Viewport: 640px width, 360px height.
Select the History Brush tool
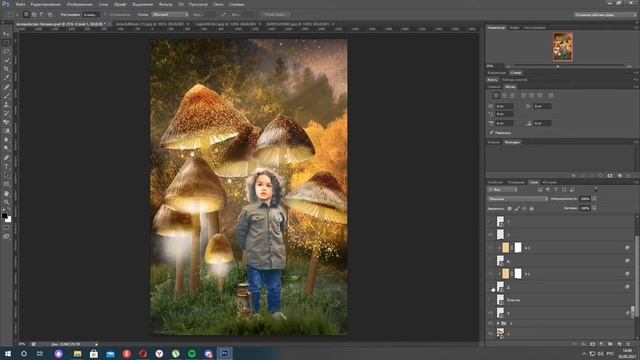coord(6,113)
